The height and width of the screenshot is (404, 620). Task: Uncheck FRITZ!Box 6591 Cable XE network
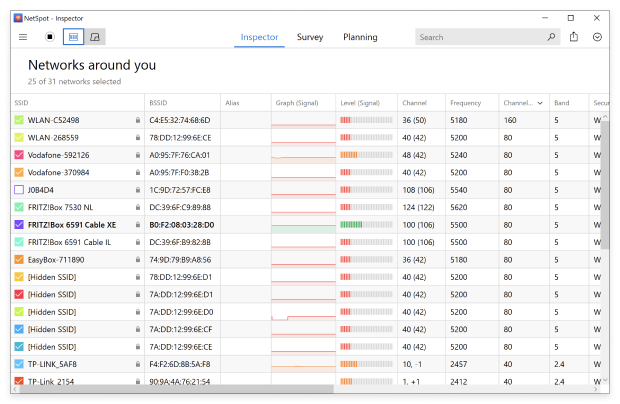pos(19,225)
